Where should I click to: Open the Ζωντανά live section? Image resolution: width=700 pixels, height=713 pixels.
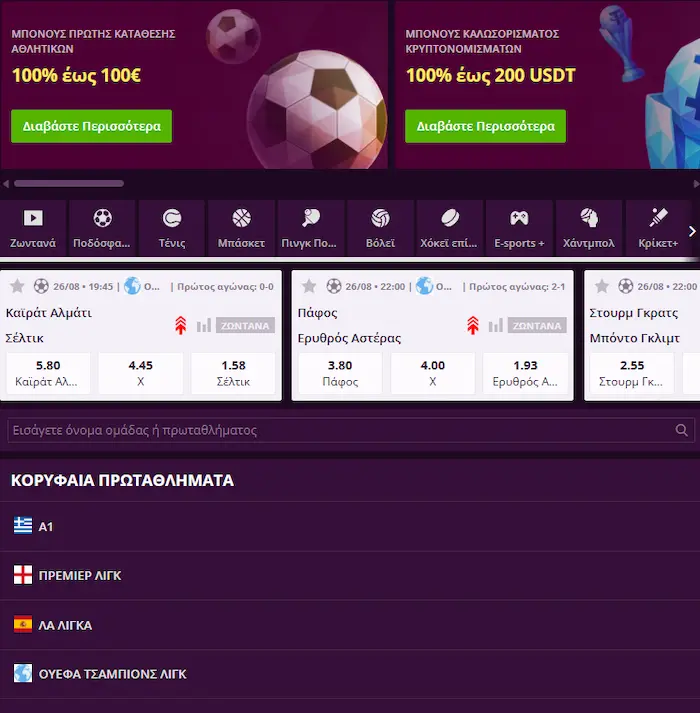[33, 228]
